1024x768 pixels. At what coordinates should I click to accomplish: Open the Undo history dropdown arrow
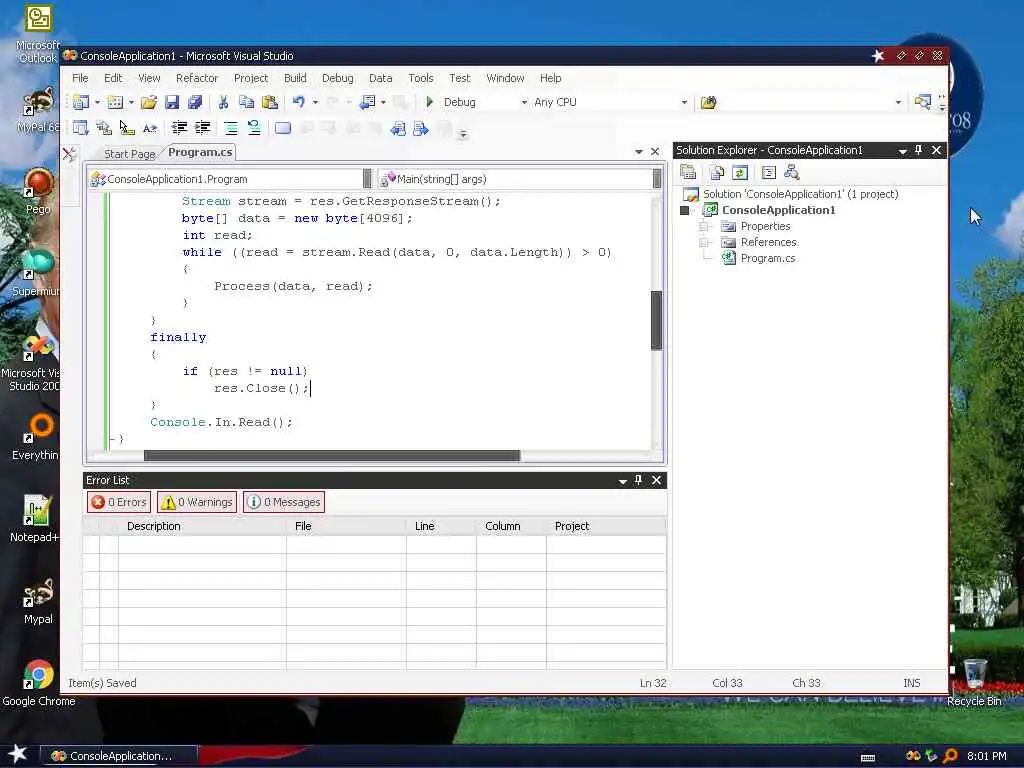315,103
